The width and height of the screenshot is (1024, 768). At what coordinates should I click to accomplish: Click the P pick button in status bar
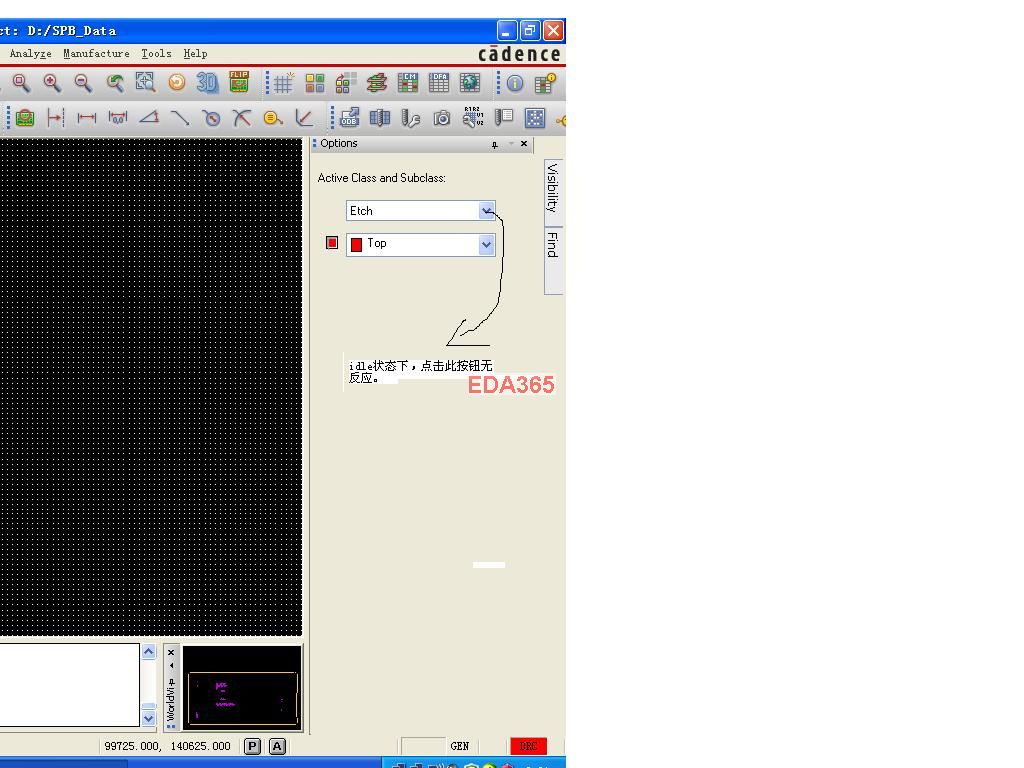pyautogui.click(x=252, y=746)
